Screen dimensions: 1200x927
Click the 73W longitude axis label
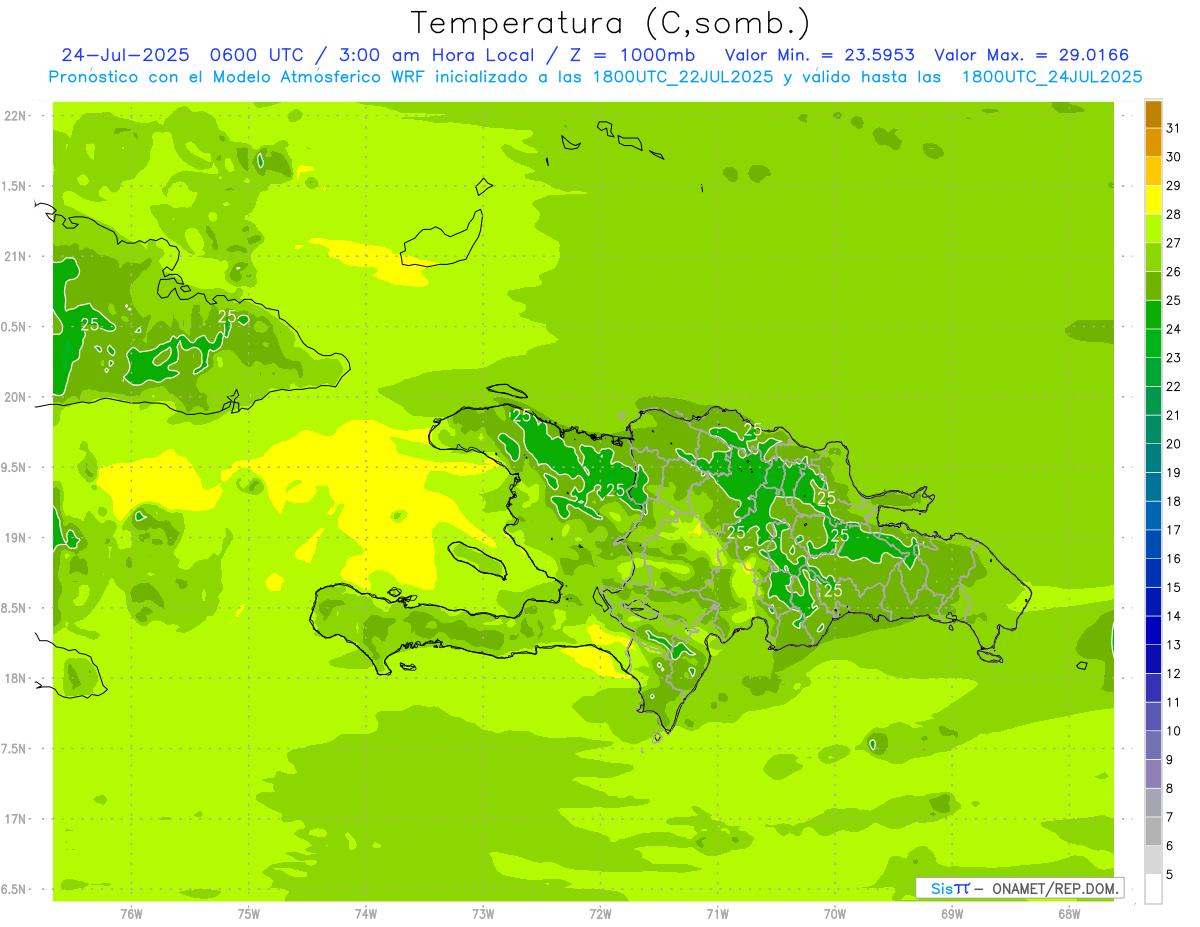483,914
